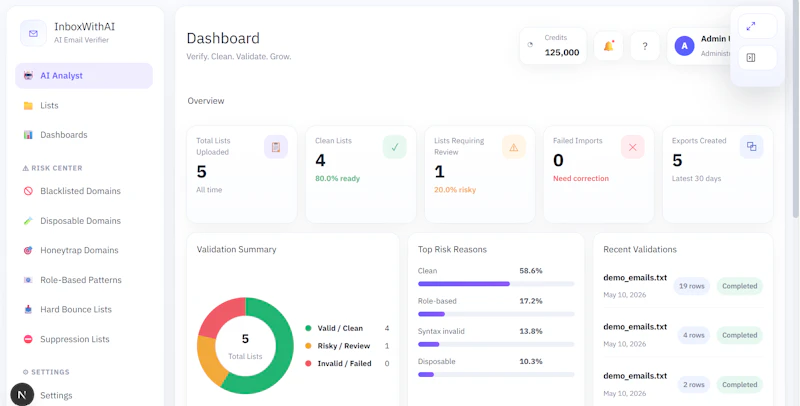The image size is (800, 406).
Task: Click Completed badge beside 4 rows
Action: coord(739,335)
